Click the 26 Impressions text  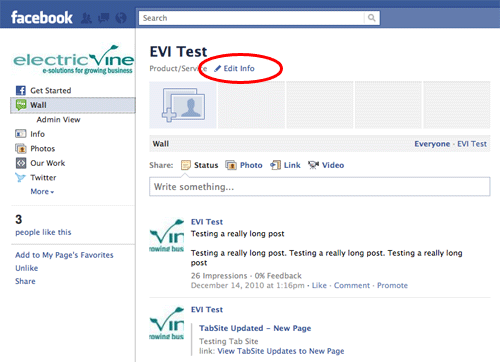point(219,276)
